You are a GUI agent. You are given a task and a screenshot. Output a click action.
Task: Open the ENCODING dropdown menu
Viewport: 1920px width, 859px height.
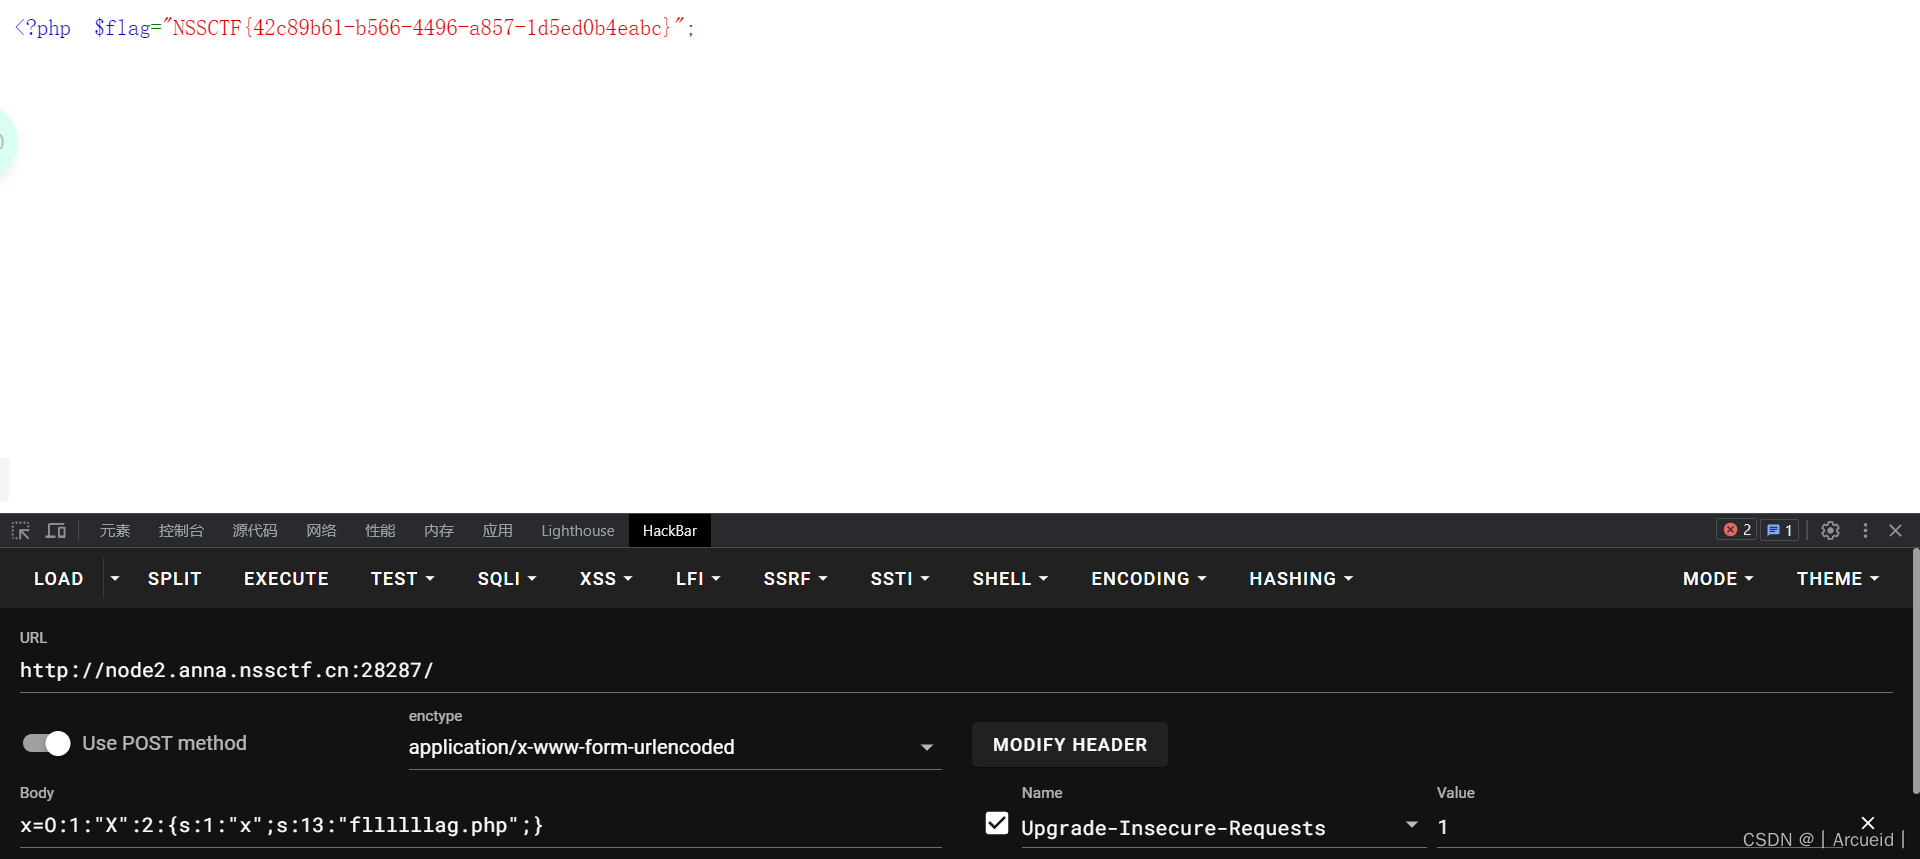point(1148,578)
